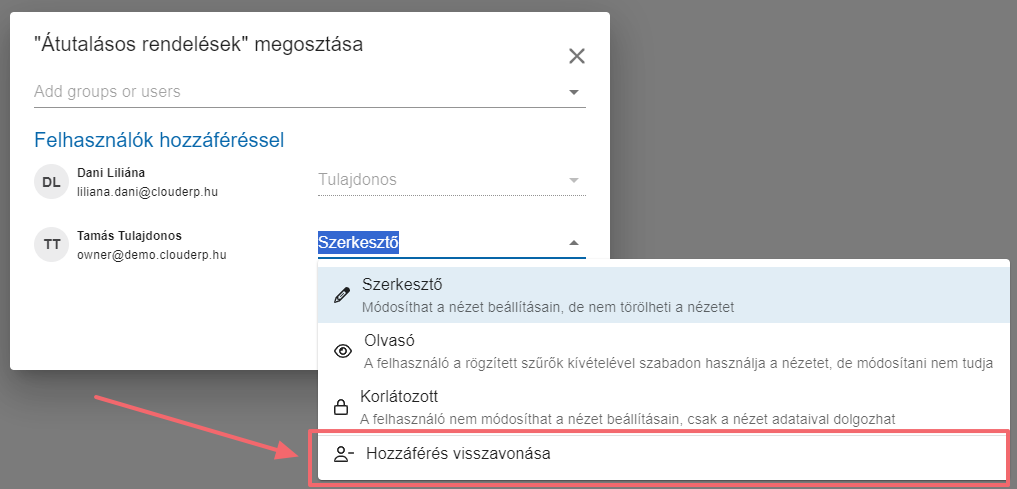The width and height of the screenshot is (1017, 489).
Task: Focus the Add groups or users field
Action: (290, 92)
